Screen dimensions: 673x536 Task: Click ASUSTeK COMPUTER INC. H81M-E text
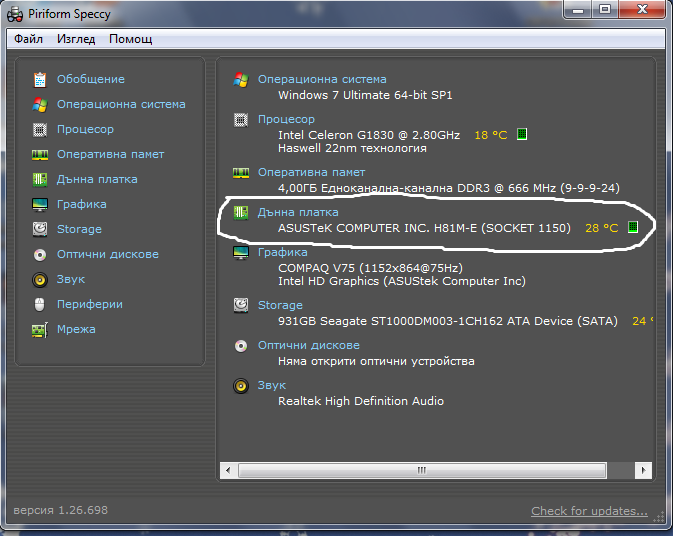click(x=424, y=228)
